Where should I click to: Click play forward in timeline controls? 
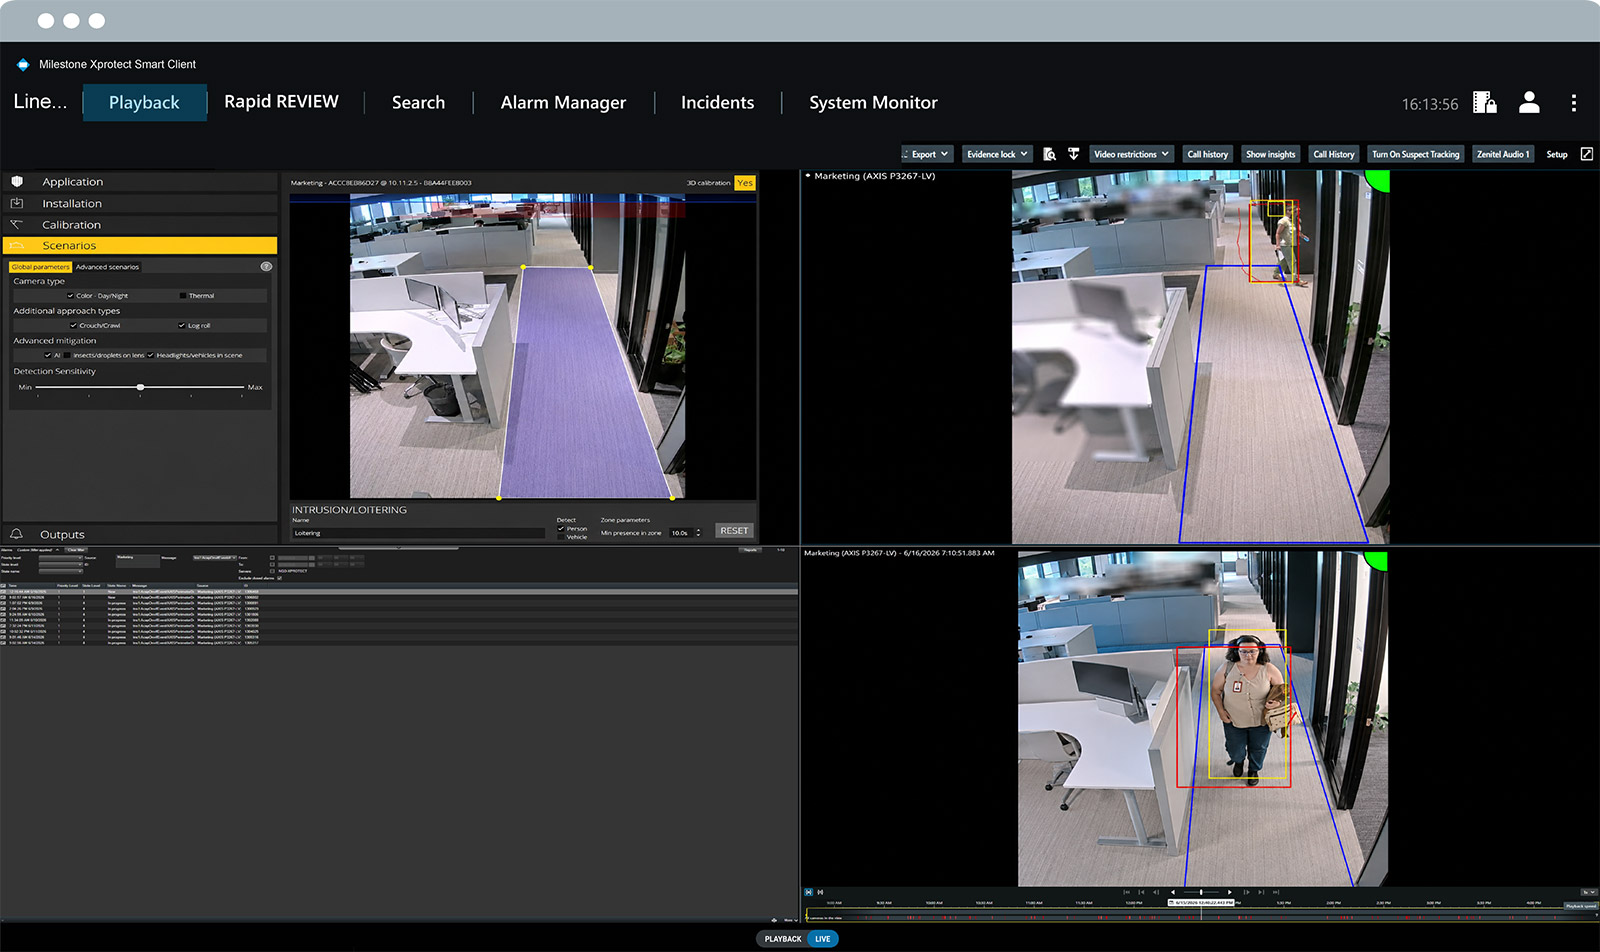(x=1230, y=892)
